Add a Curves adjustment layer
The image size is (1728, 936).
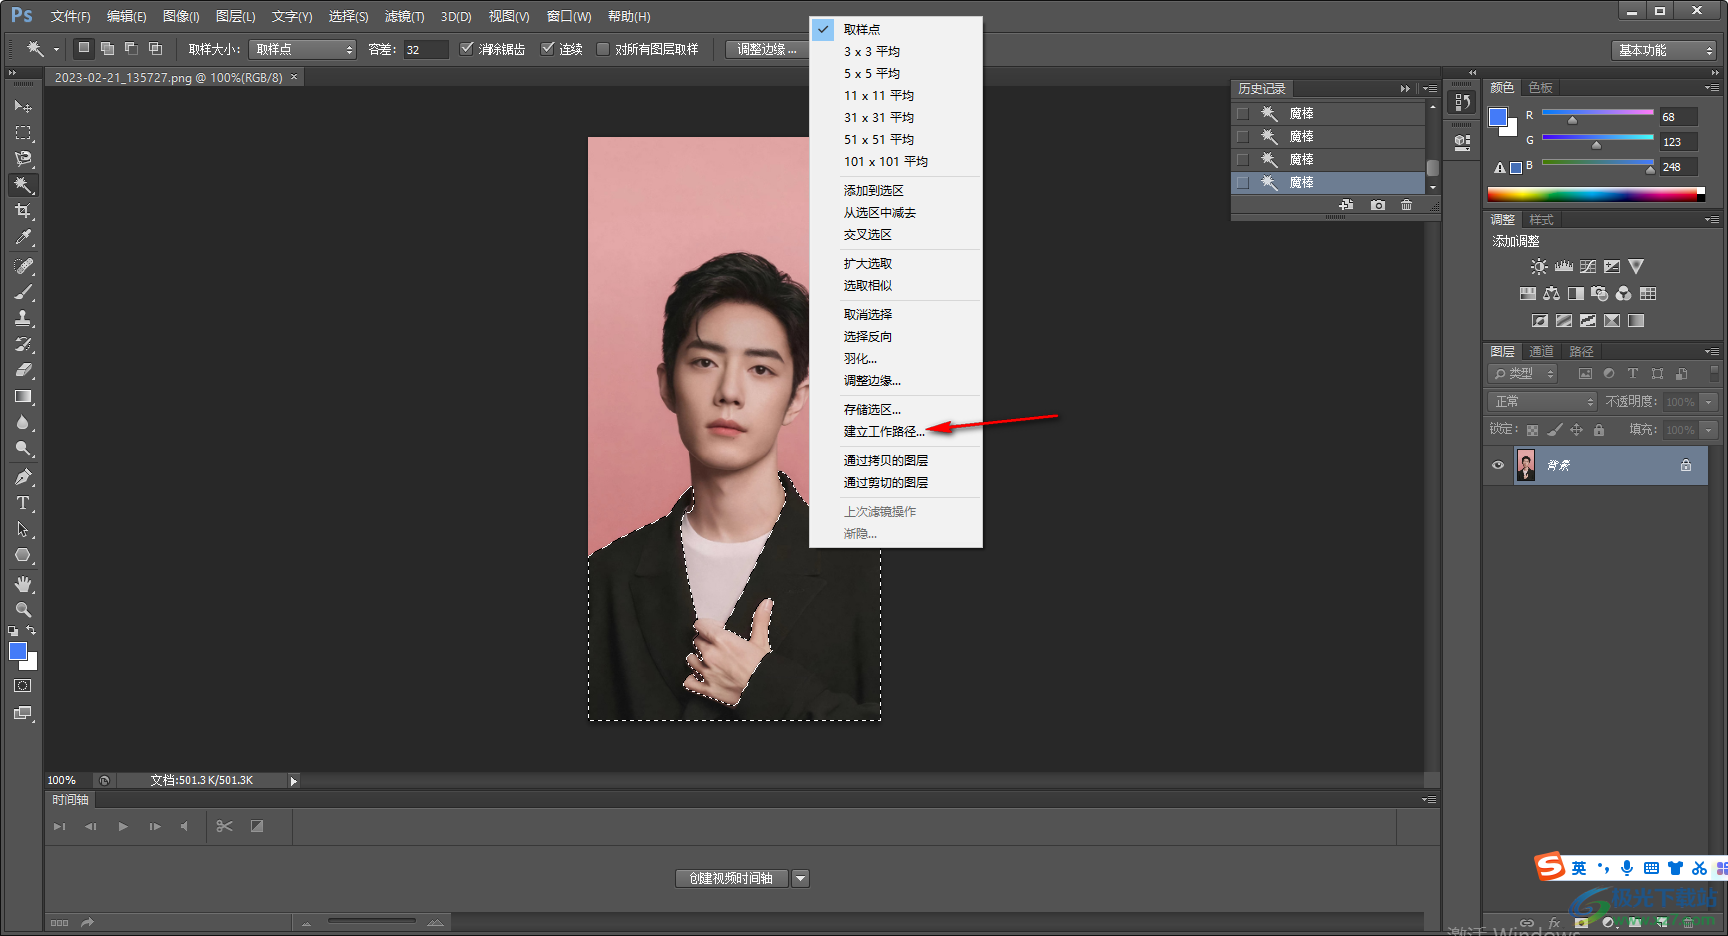[x=1588, y=267]
